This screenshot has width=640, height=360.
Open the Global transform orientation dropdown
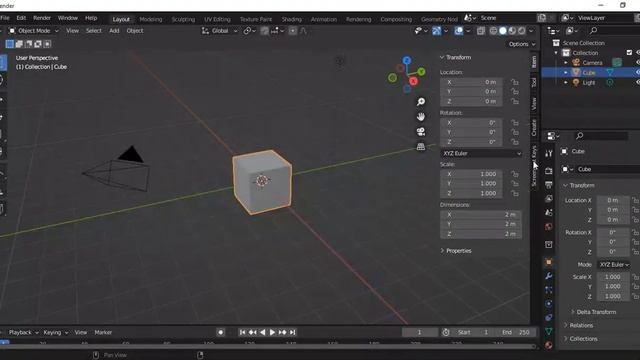click(x=220, y=31)
